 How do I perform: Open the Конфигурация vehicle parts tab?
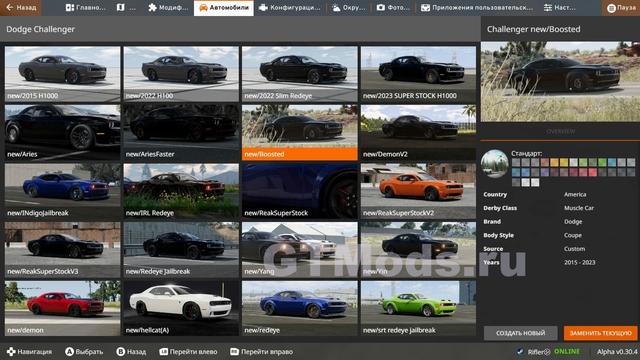tap(289, 8)
